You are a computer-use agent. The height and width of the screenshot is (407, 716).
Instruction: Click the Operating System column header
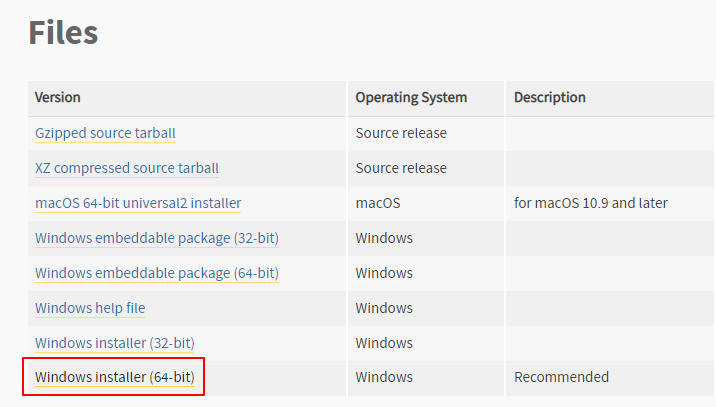coord(411,97)
